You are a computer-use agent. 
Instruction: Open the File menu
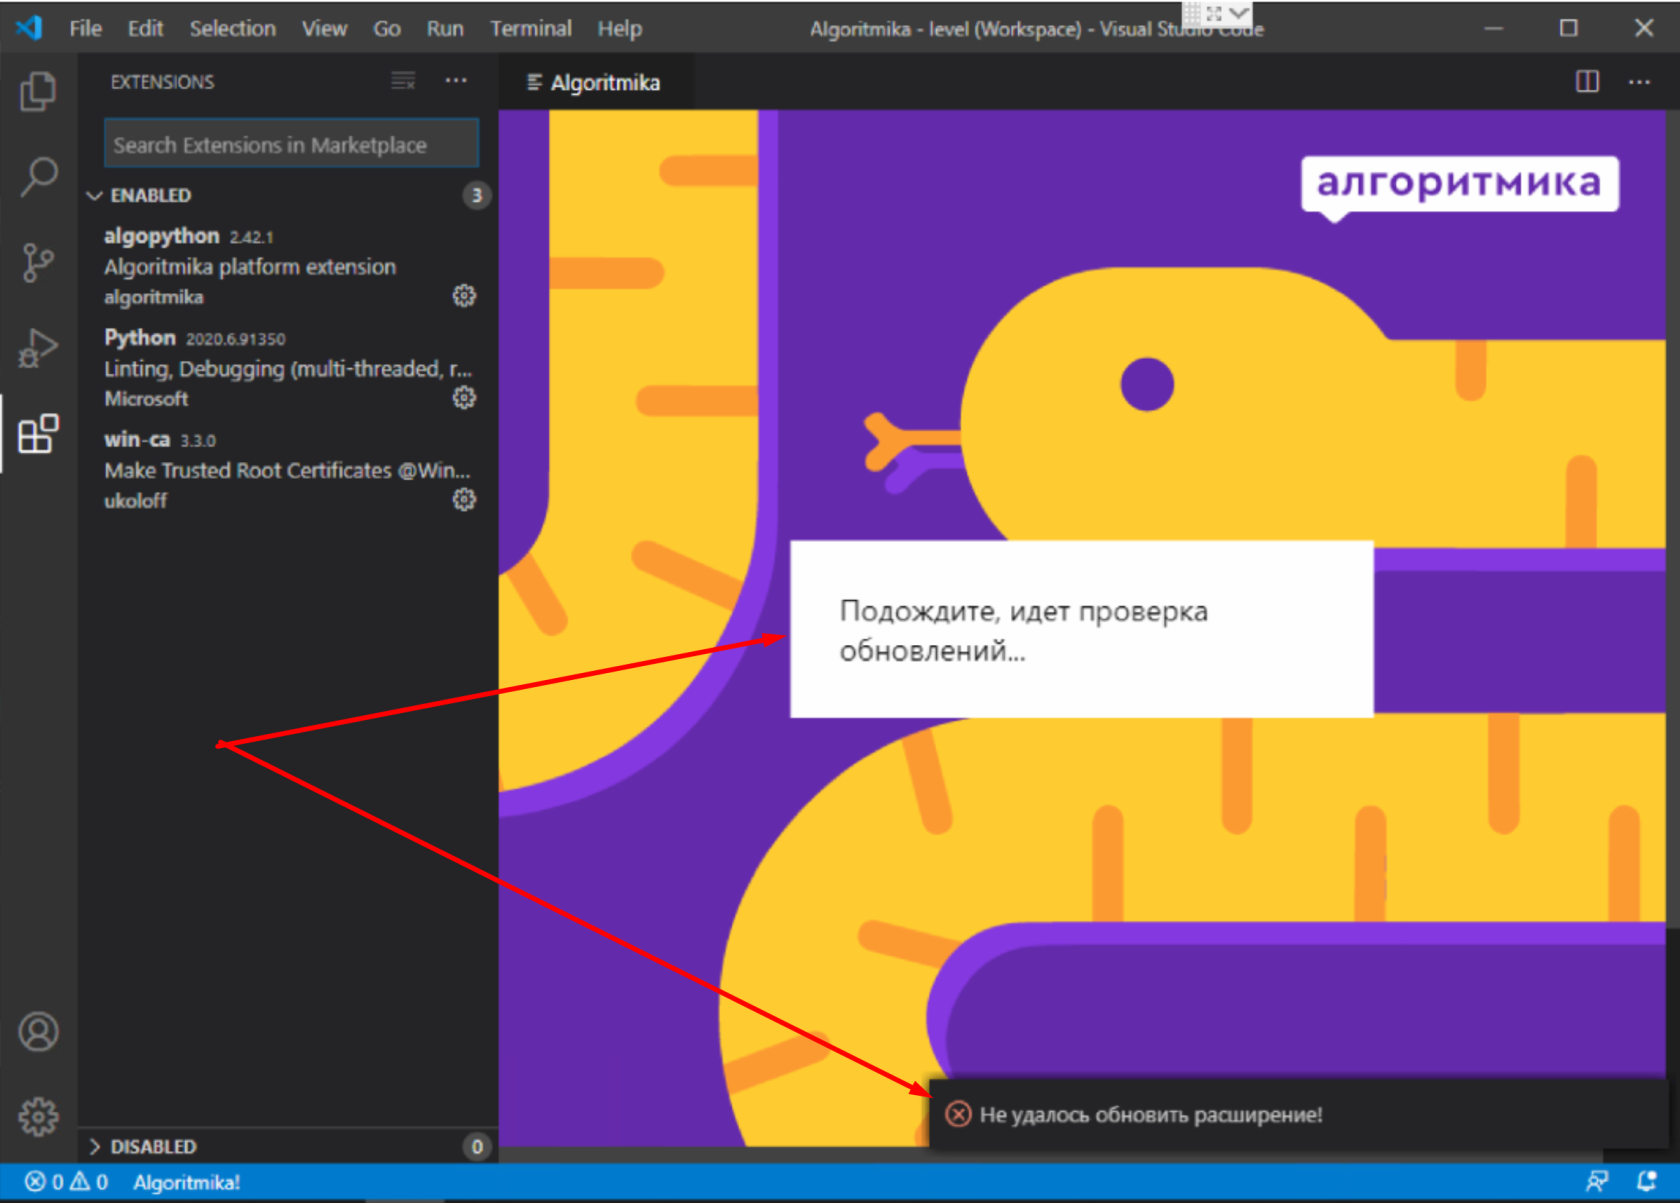click(x=85, y=29)
